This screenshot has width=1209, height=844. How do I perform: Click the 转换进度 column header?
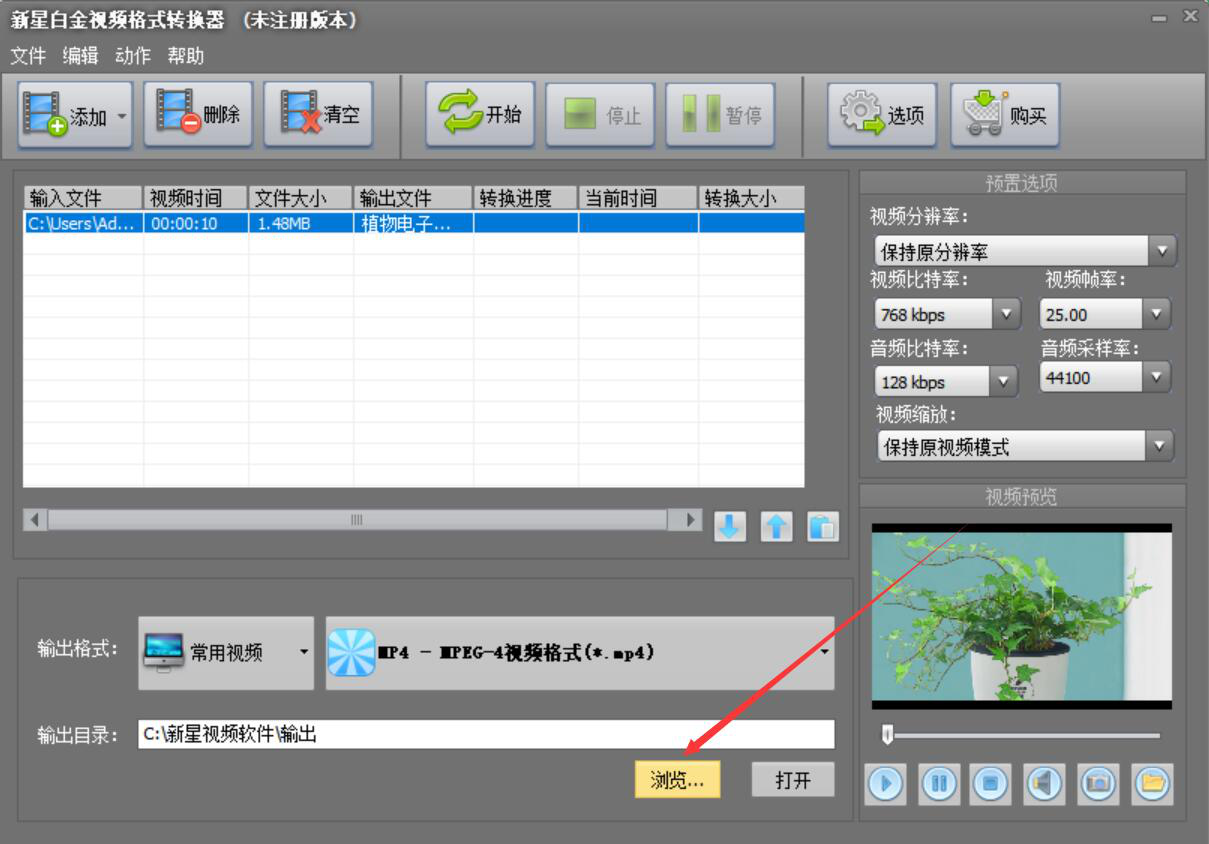click(x=526, y=197)
